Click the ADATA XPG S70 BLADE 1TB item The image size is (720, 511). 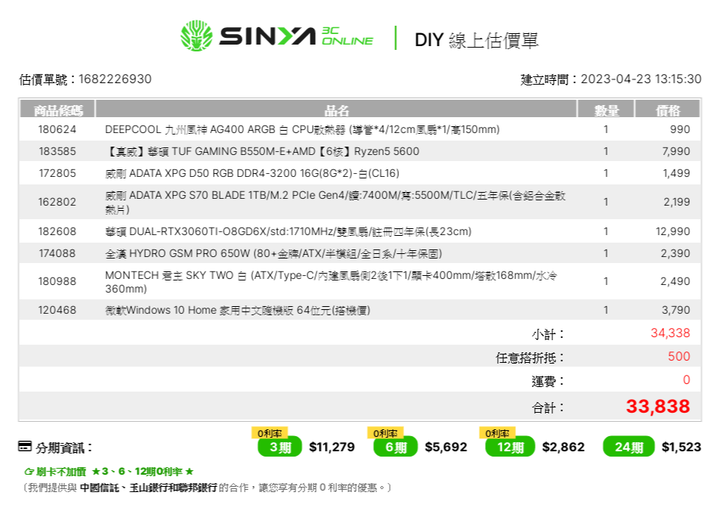tap(335, 202)
